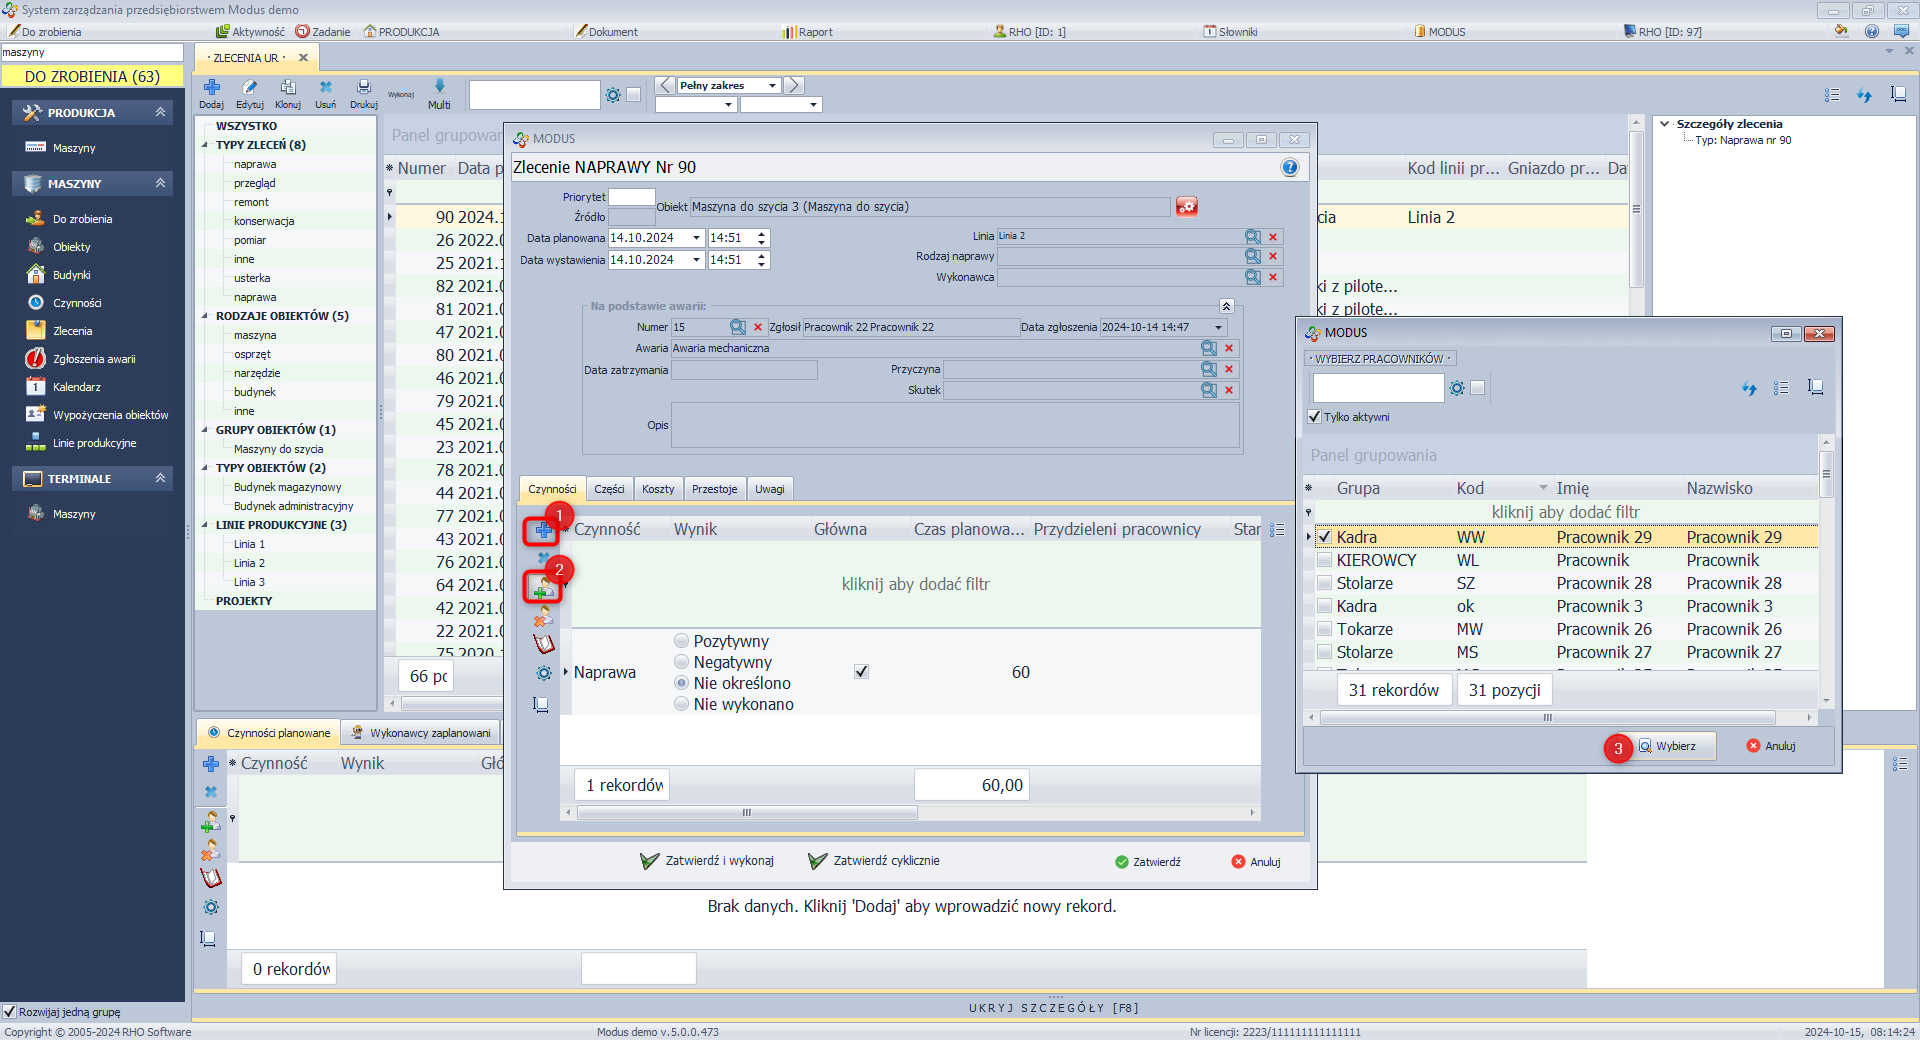
Task: Check the KIEROWCY row checkbox
Action: pyautogui.click(x=1324, y=560)
